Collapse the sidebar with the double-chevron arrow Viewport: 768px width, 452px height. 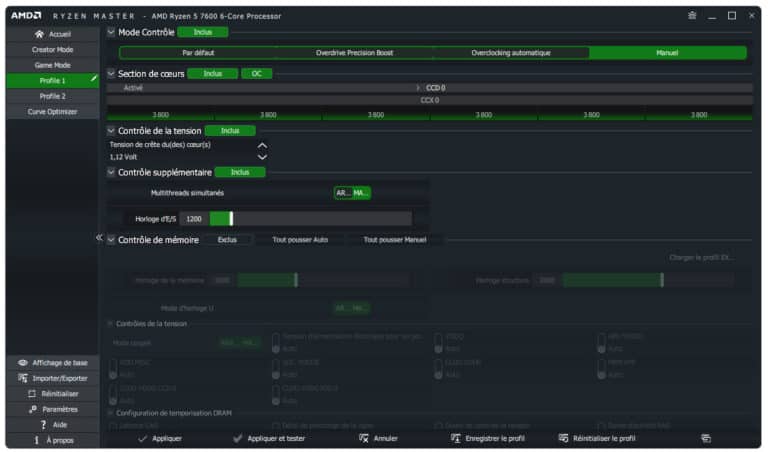(99, 238)
